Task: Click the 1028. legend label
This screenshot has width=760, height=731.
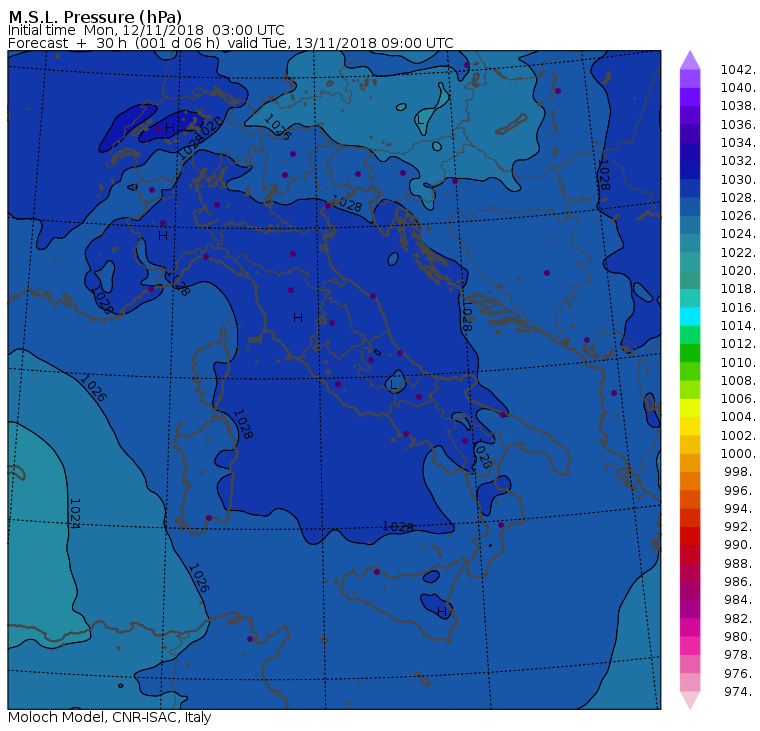Action: coord(738,198)
